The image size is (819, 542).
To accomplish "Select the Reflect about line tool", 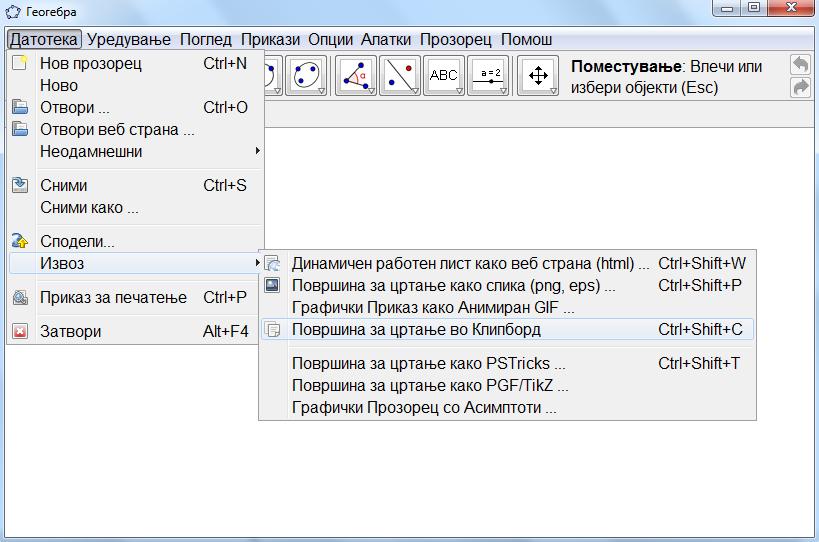I will point(400,76).
